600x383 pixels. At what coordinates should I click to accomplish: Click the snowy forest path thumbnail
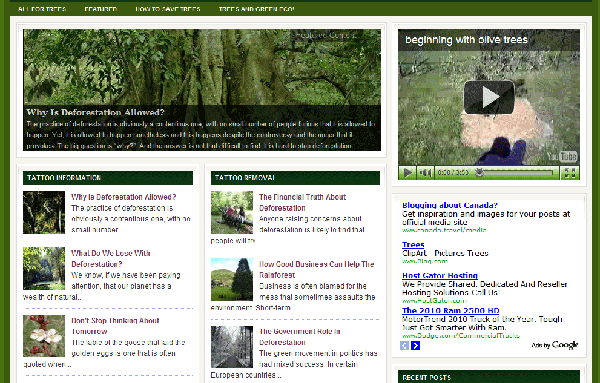coord(232,347)
